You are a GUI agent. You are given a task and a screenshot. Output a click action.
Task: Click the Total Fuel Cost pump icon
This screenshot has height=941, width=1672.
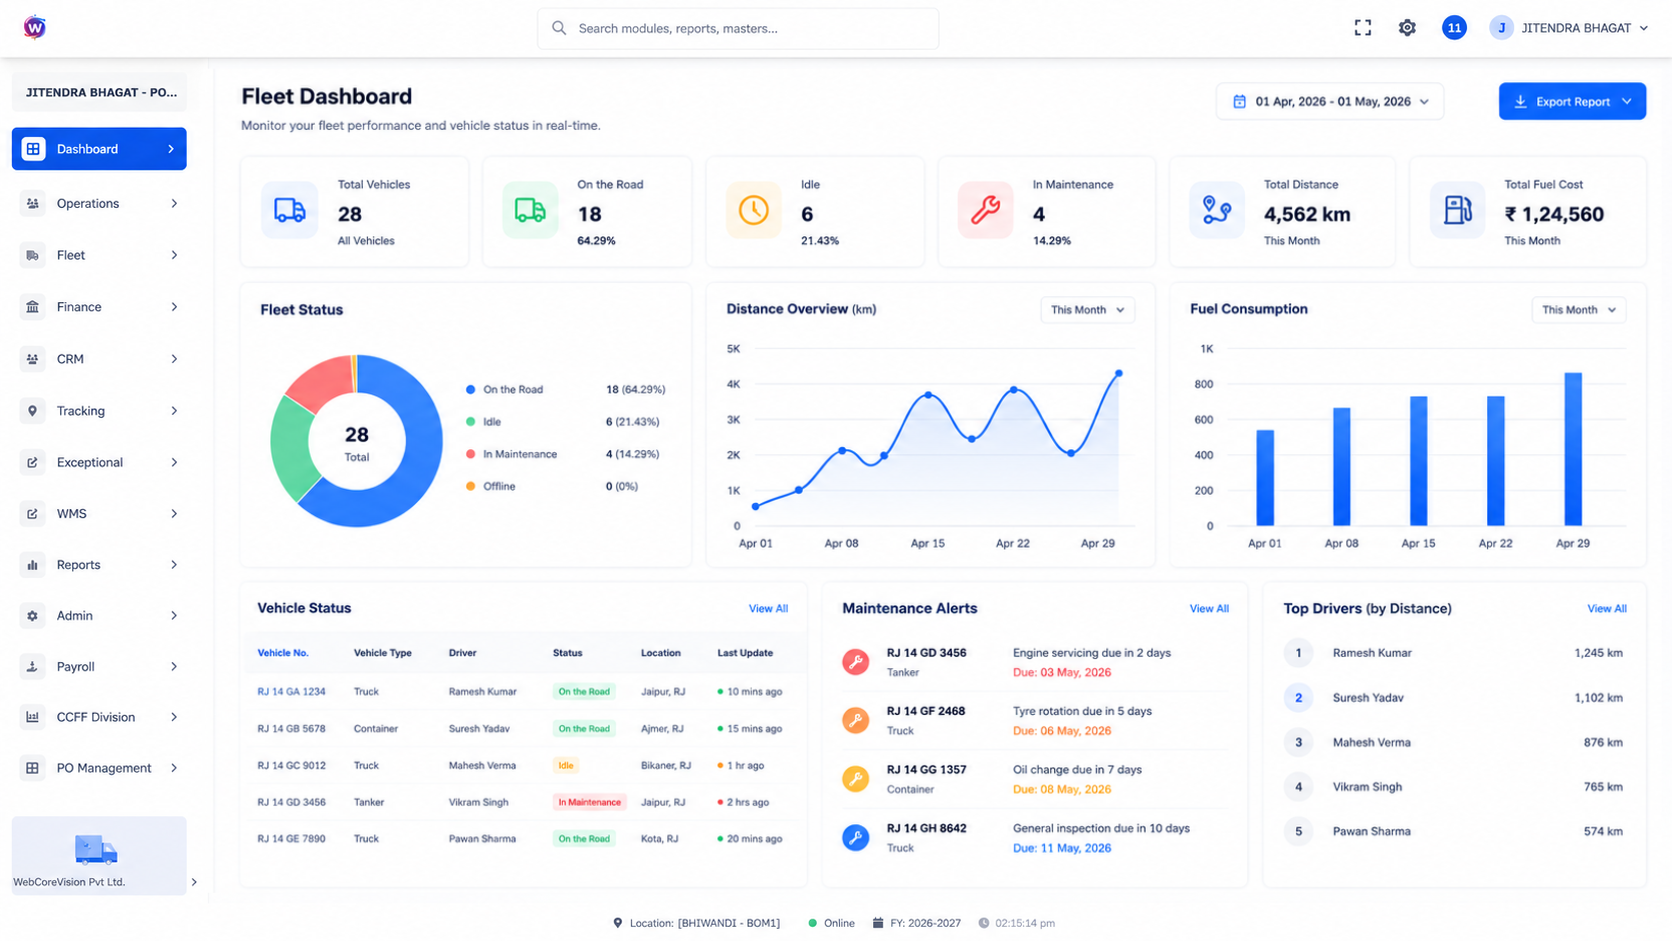[1457, 210]
